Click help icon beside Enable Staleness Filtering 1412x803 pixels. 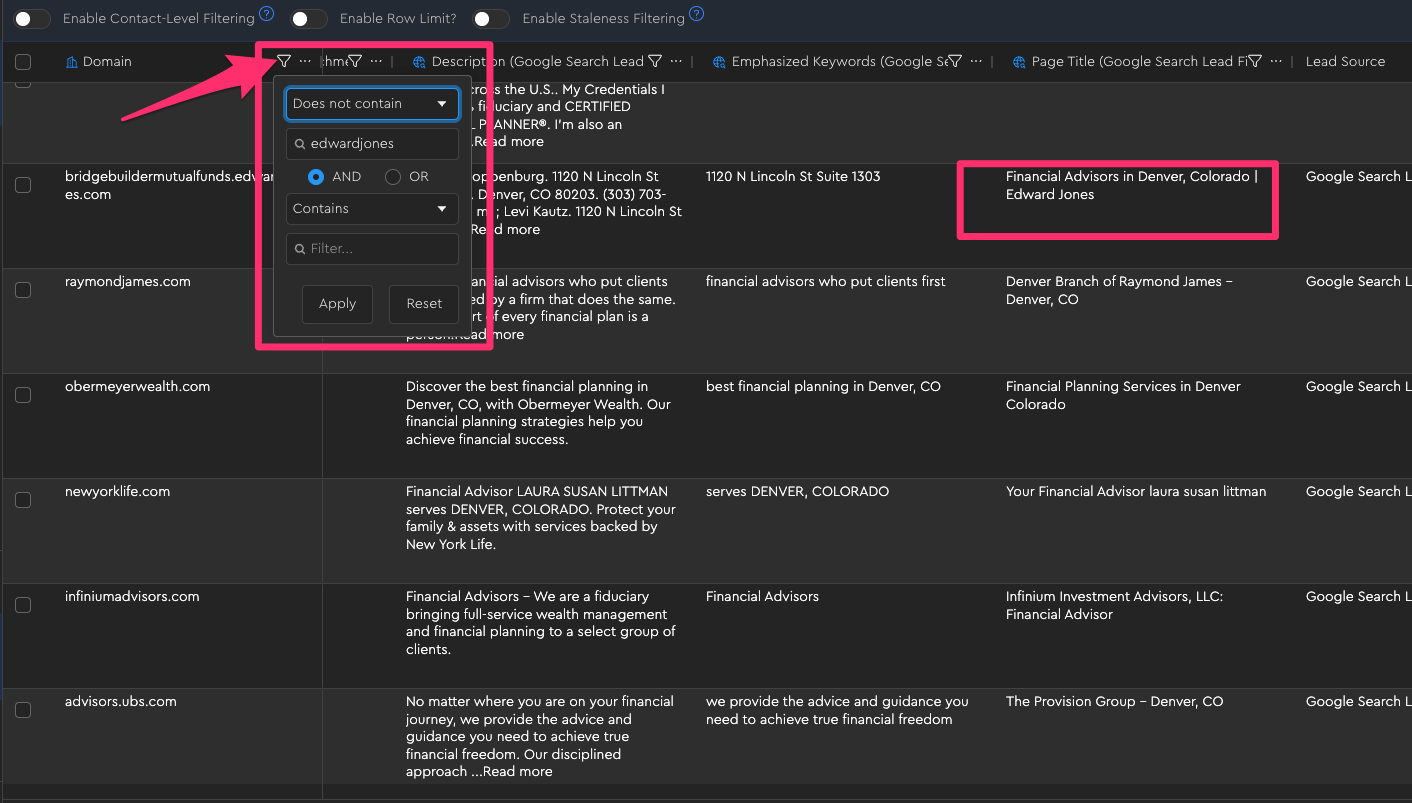697,15
